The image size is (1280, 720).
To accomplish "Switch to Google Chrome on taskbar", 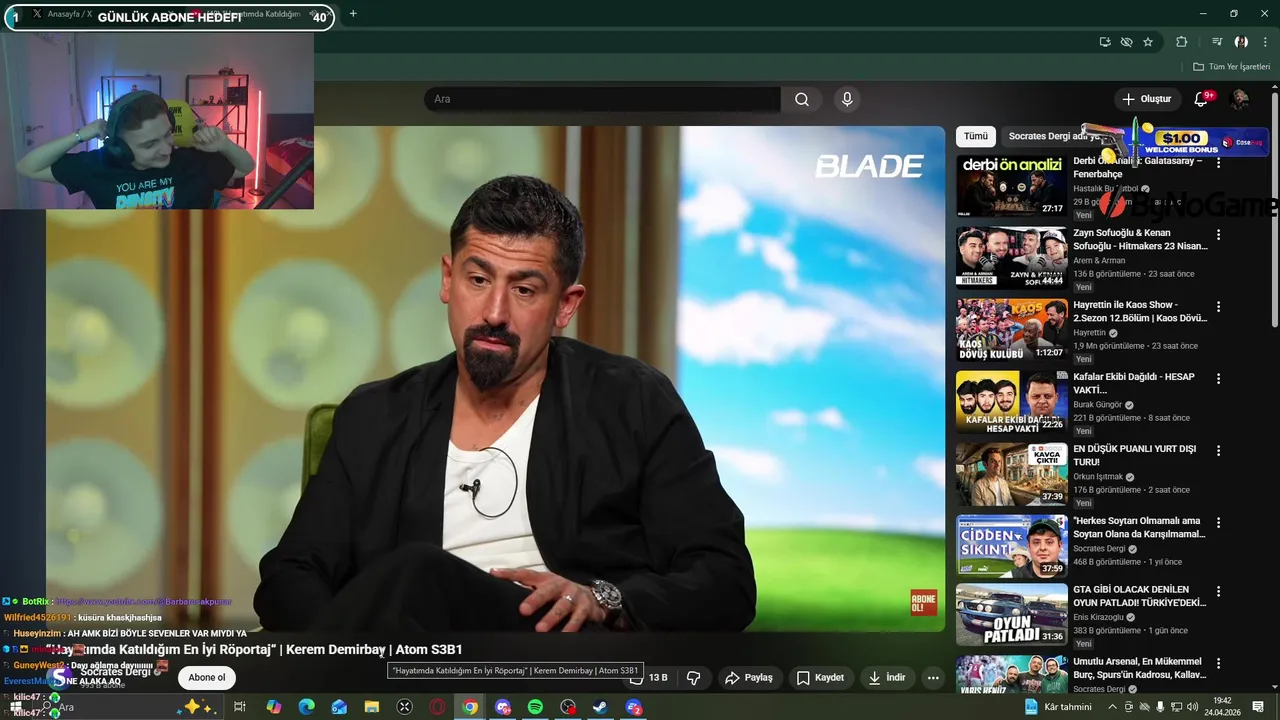I will click(x=470, y=707).
